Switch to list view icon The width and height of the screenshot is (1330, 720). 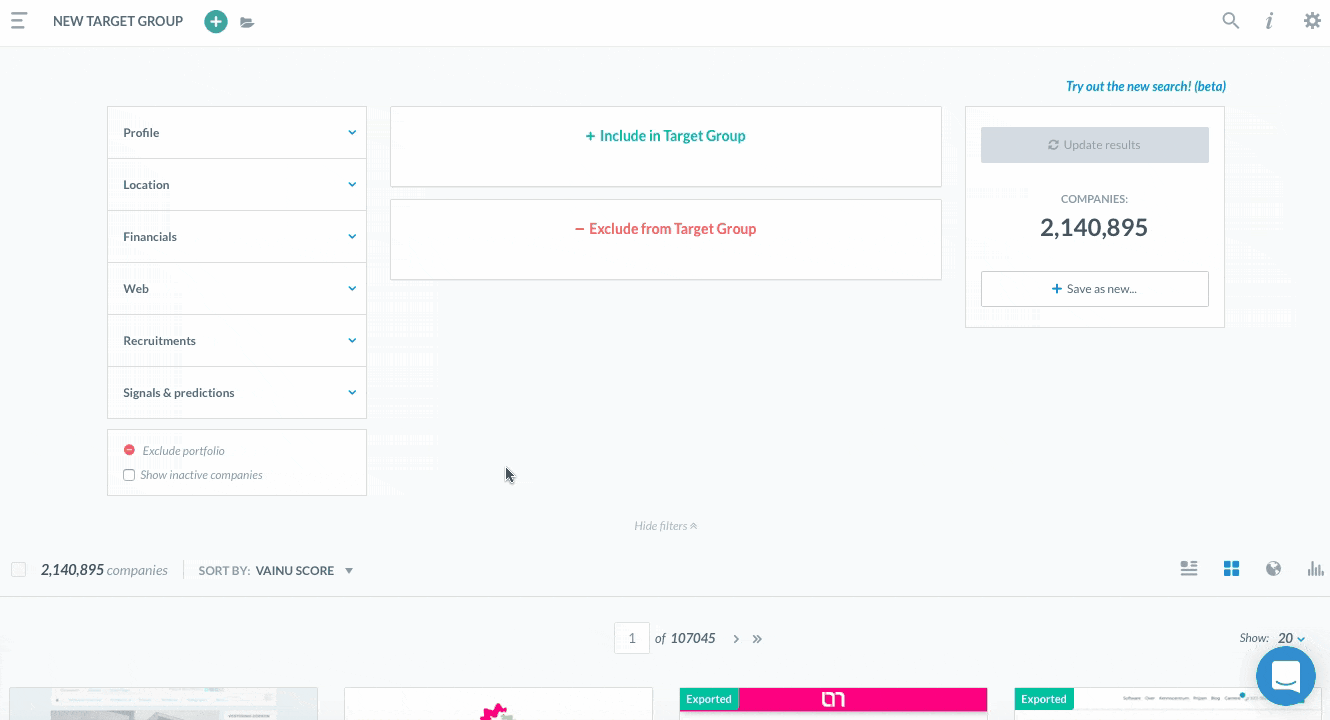[1189, 569]
